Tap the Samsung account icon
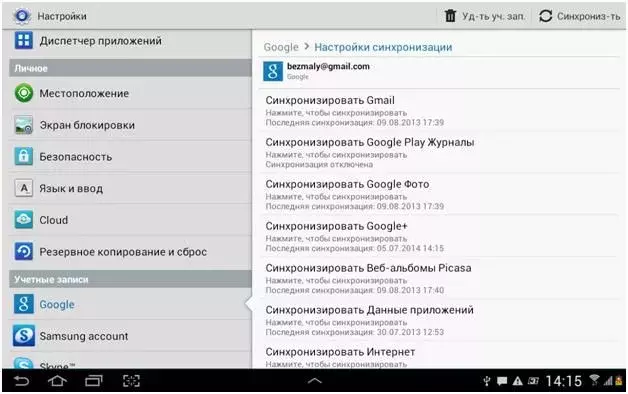The height and width of the screenshot is (394, 628). (24, 336)
